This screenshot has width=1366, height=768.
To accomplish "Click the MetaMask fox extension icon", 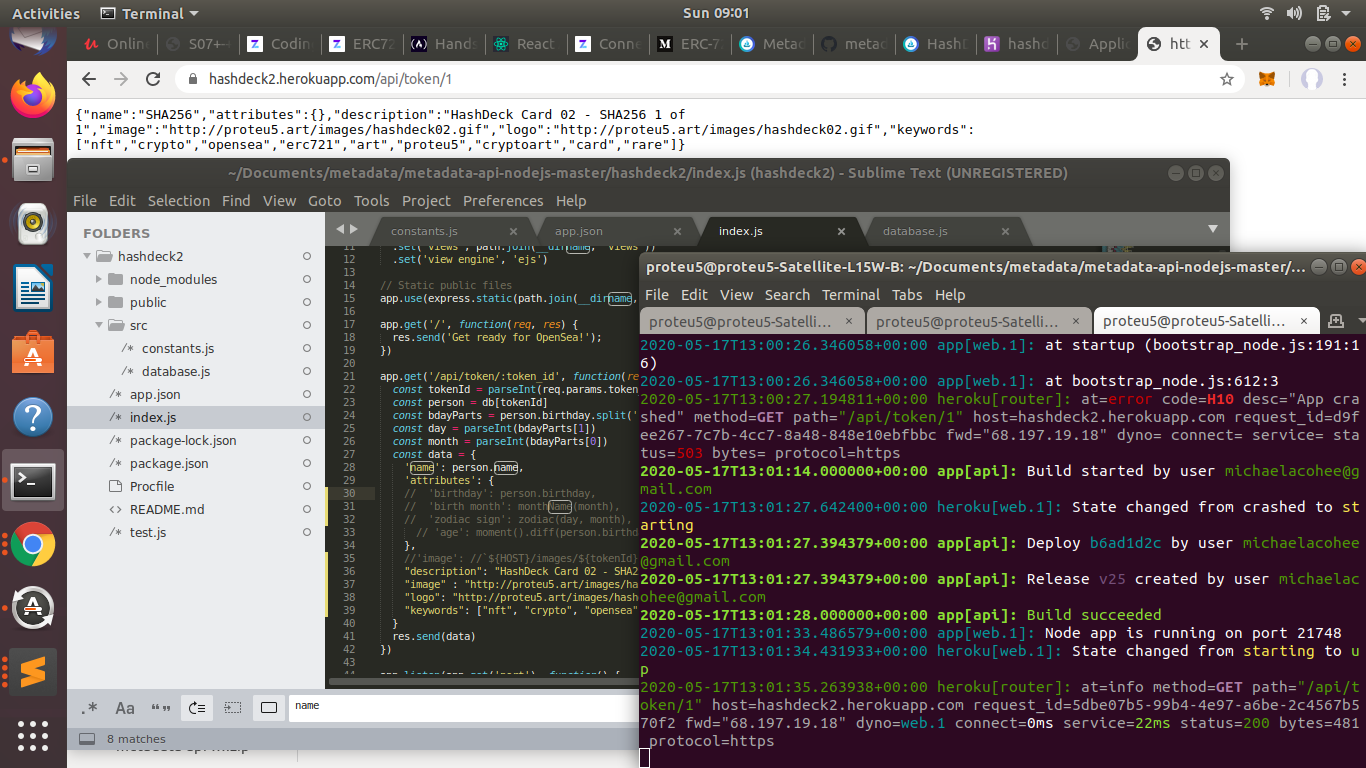I will 1267,79.
